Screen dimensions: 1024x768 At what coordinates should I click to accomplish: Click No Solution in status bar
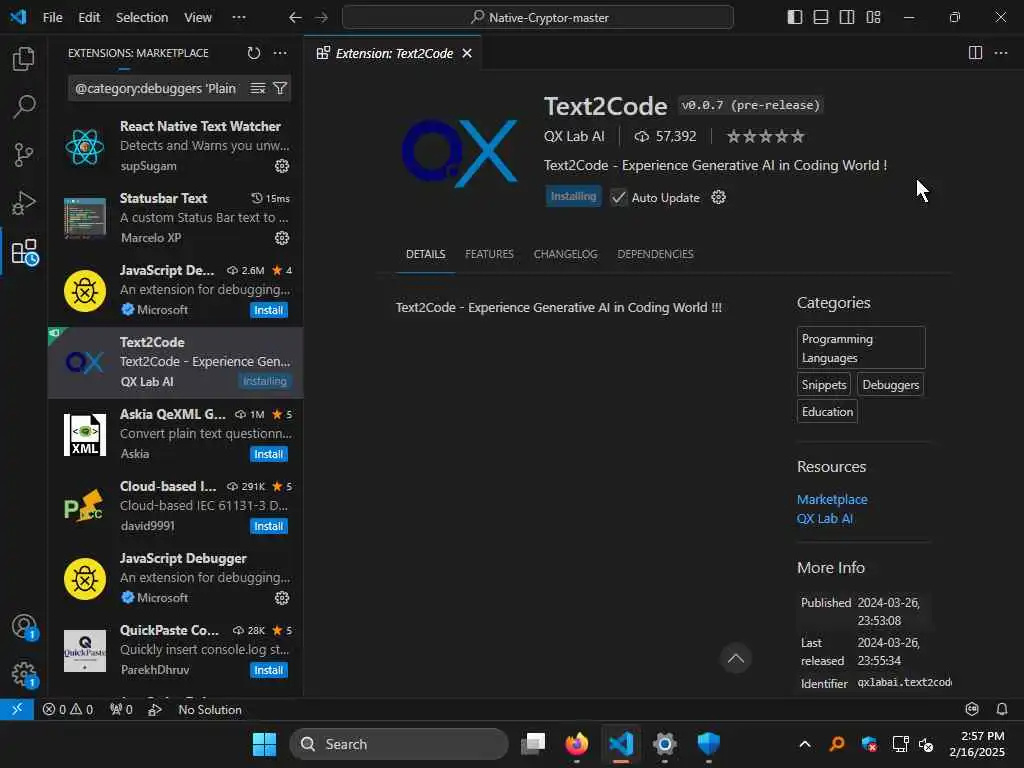coord(210,709)
